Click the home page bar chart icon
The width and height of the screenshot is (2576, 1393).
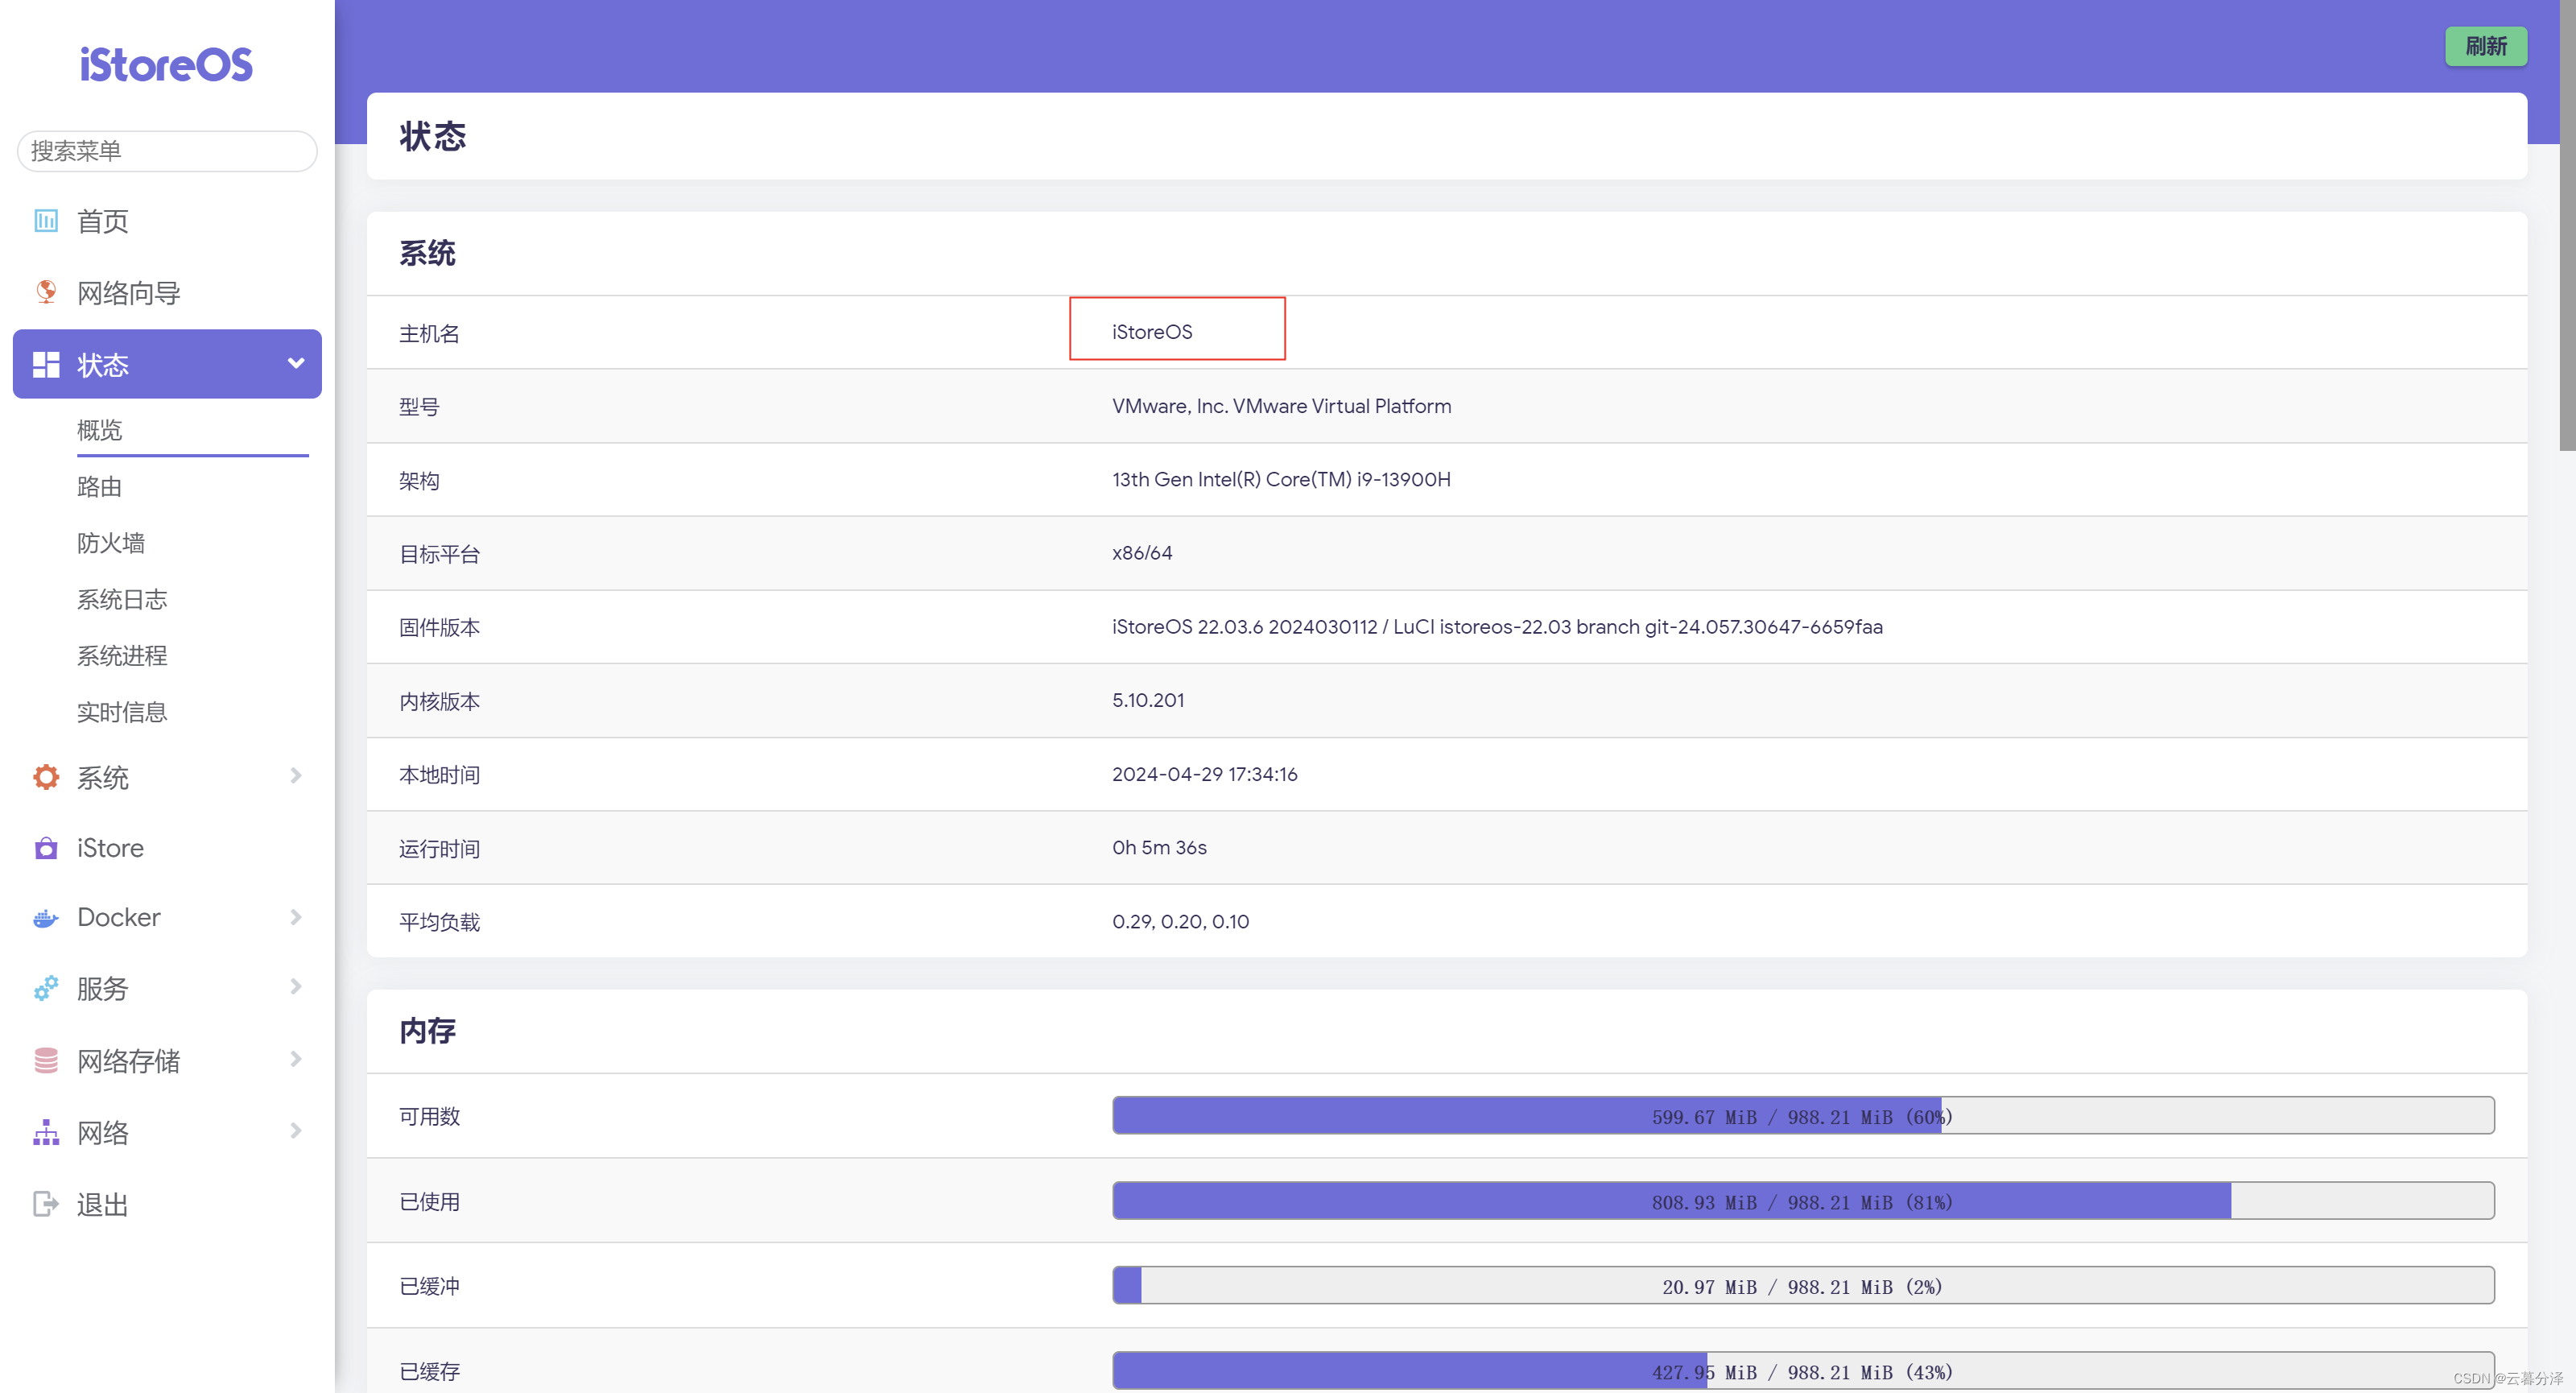pyautogui.click(x=46, y=220)
